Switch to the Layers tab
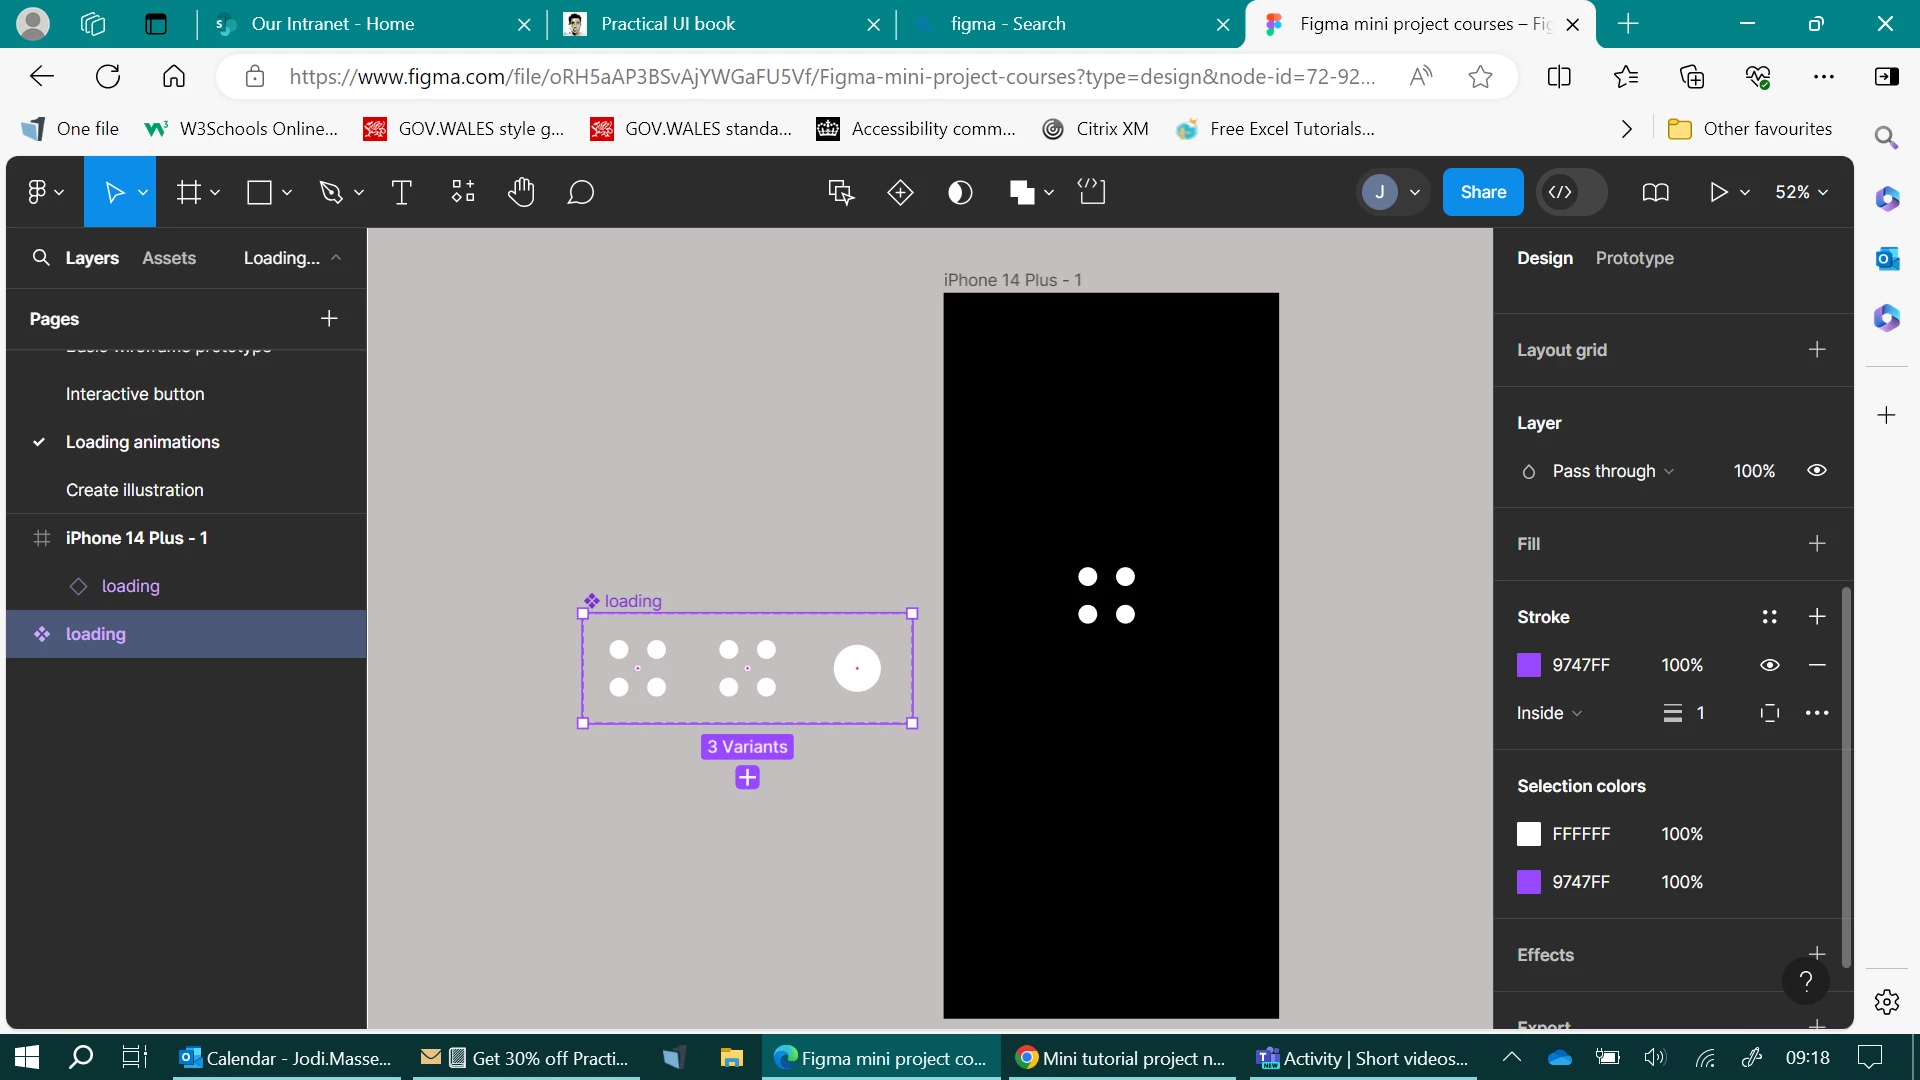This screenshot has width=1920, height=1080. (x=92, y=258)
